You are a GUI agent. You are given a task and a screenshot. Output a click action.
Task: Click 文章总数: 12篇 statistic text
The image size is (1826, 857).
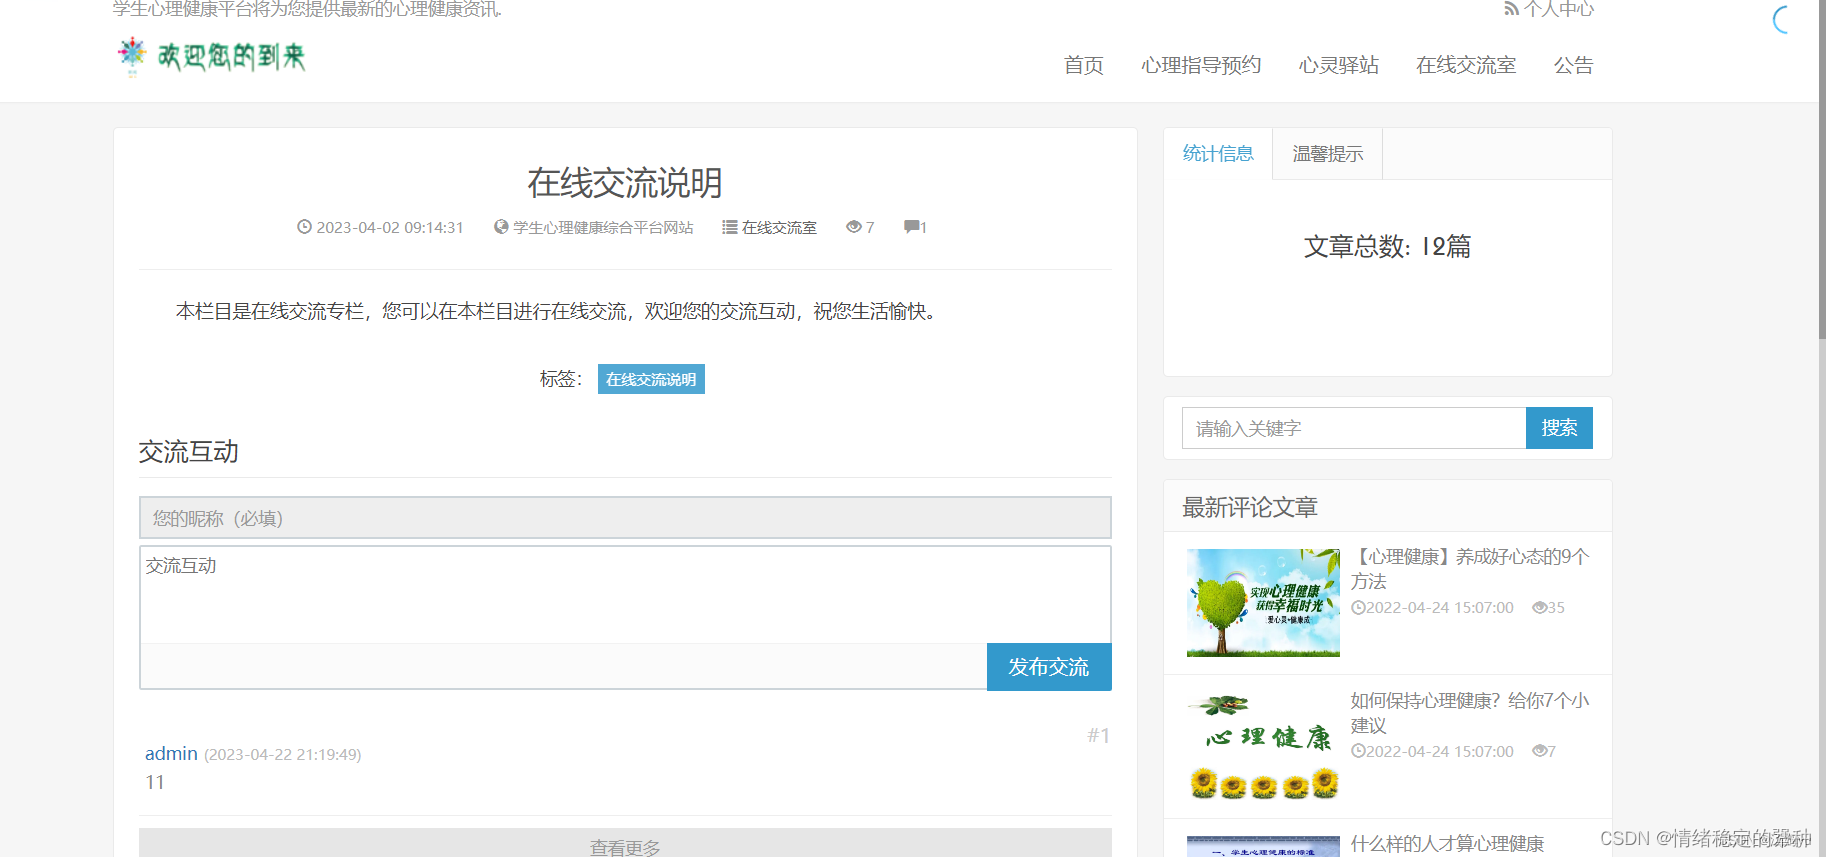(1387, 246)
